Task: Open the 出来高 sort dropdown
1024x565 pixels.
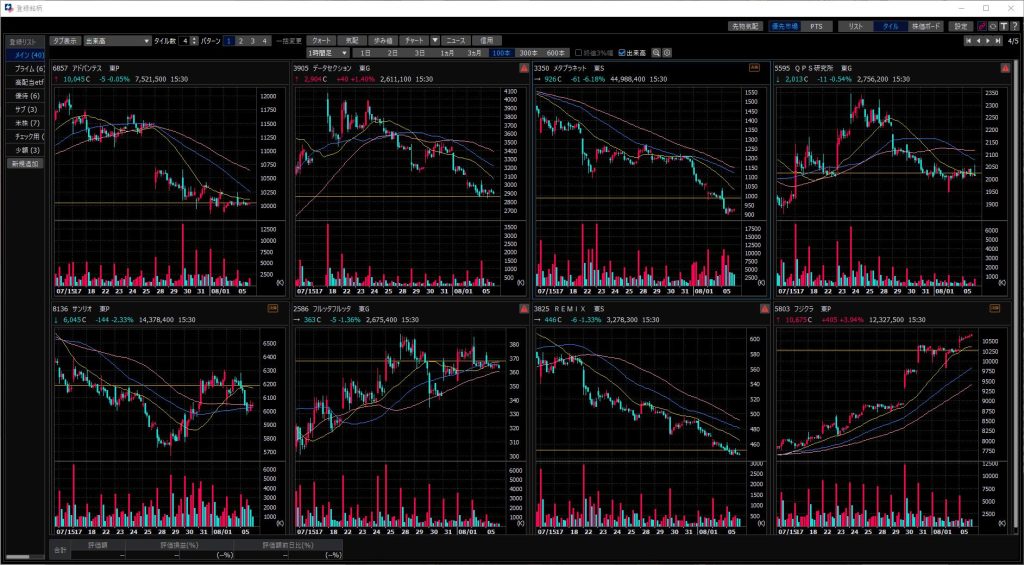Action: [146, 41]
